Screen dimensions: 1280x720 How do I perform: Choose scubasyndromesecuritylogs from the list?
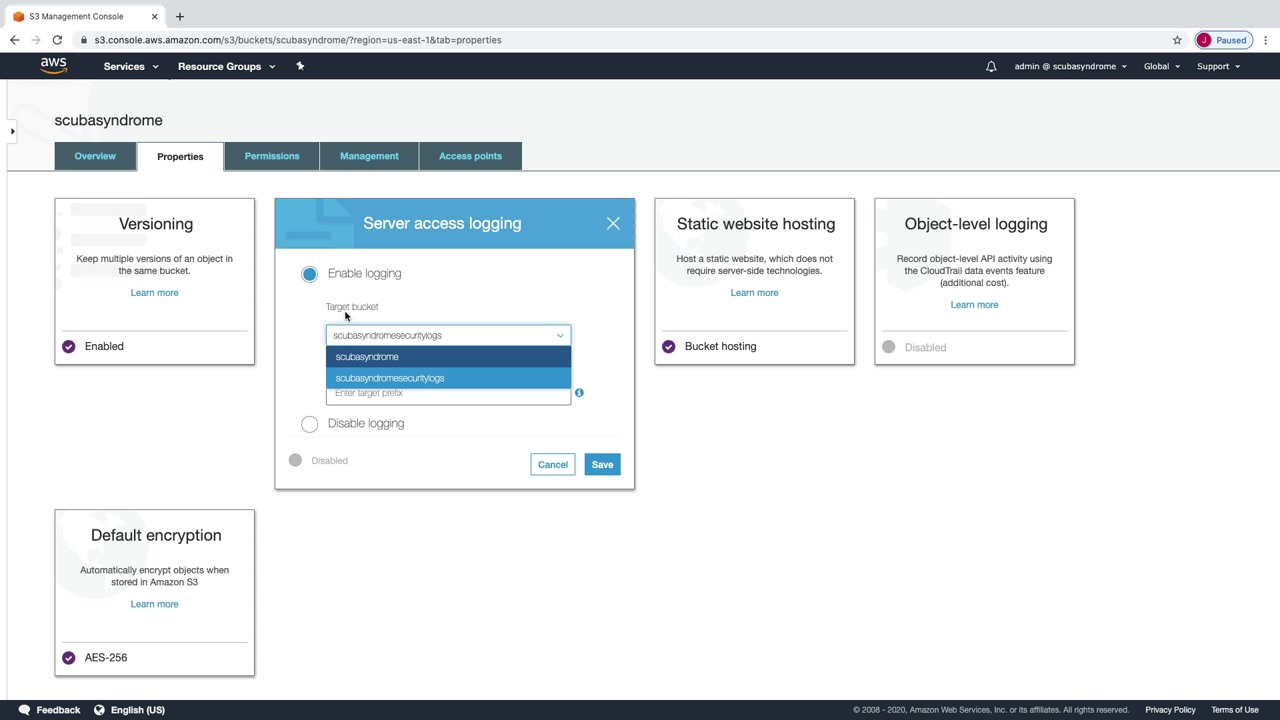tap(448, 378)
